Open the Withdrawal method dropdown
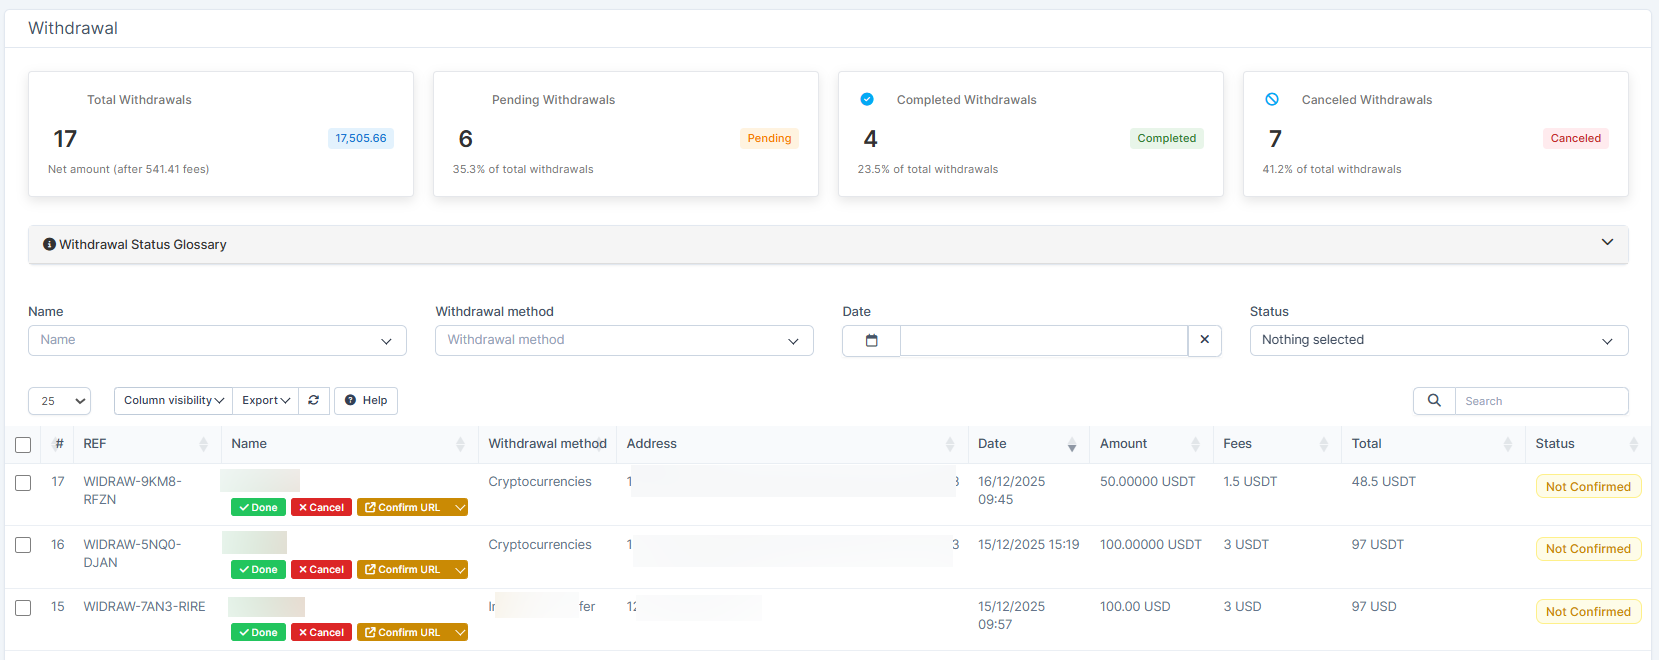The width and height of the screenshot is (1659, 660). pyautogui.click(x=623, y=340)
